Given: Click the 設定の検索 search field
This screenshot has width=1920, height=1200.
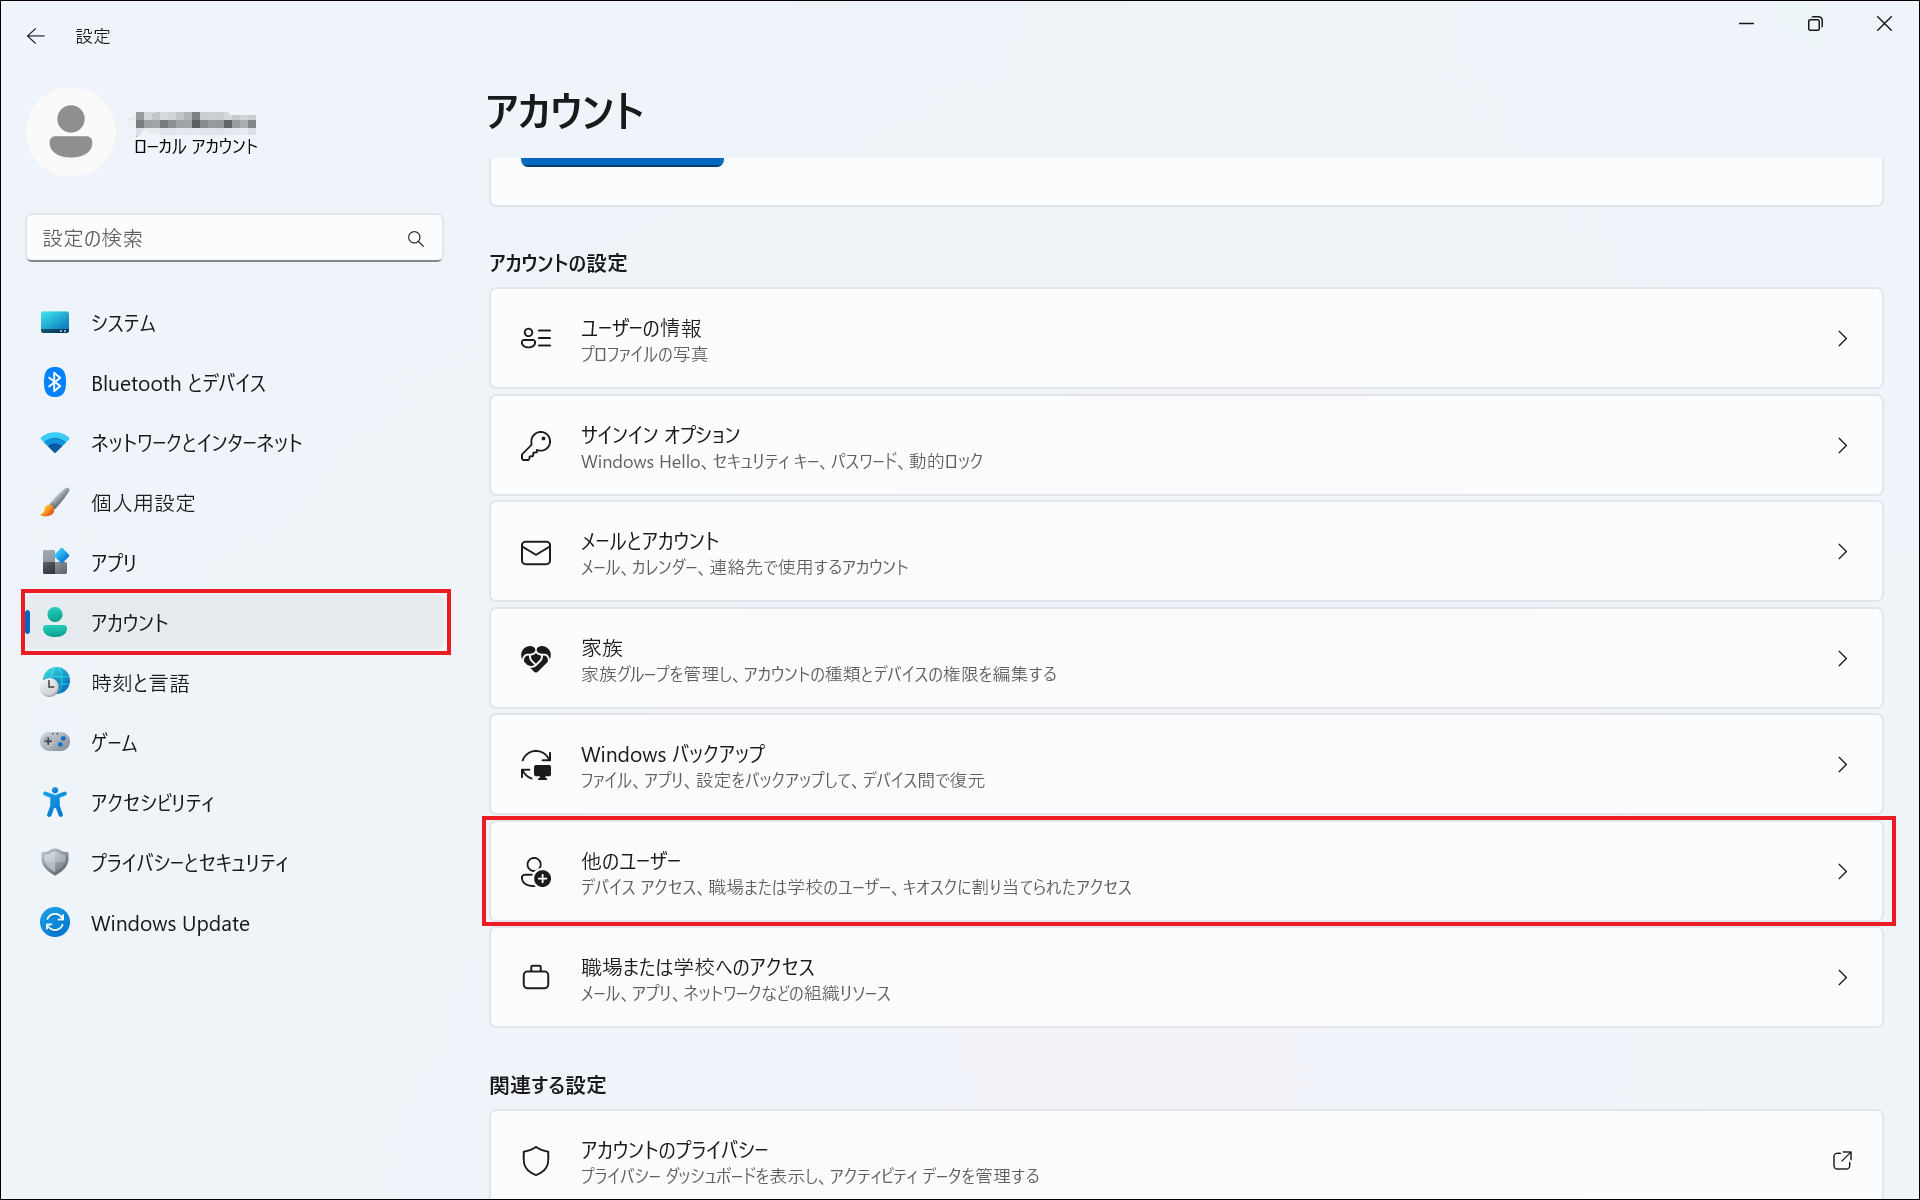Looking at the screenshot, I should [215, 239].
